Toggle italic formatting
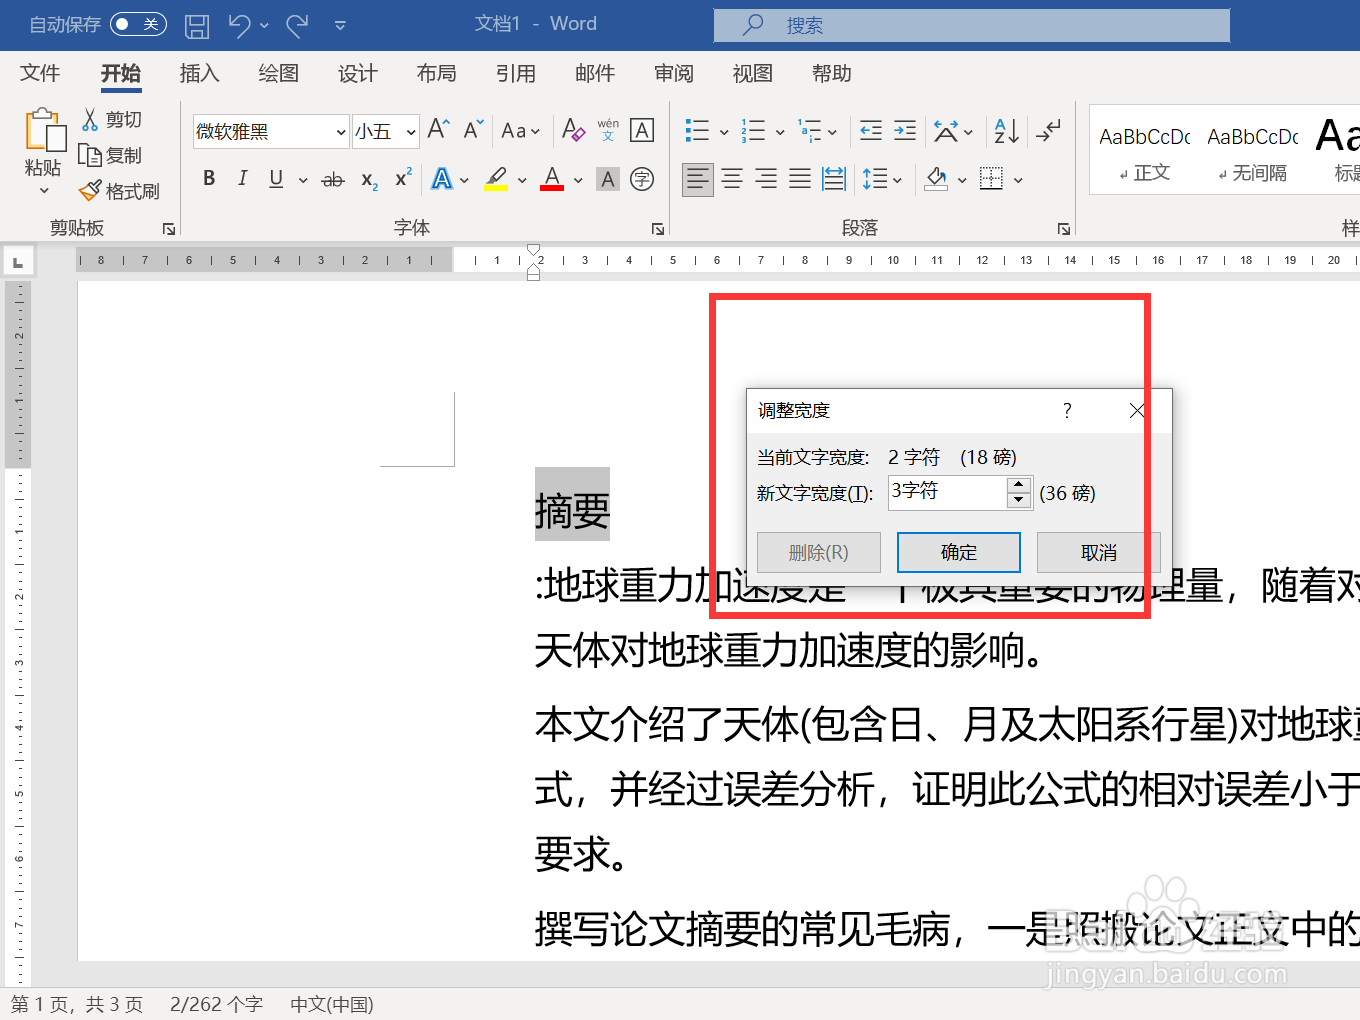This screenshot has width=1360, height=1020. click(x=242, y=178)
